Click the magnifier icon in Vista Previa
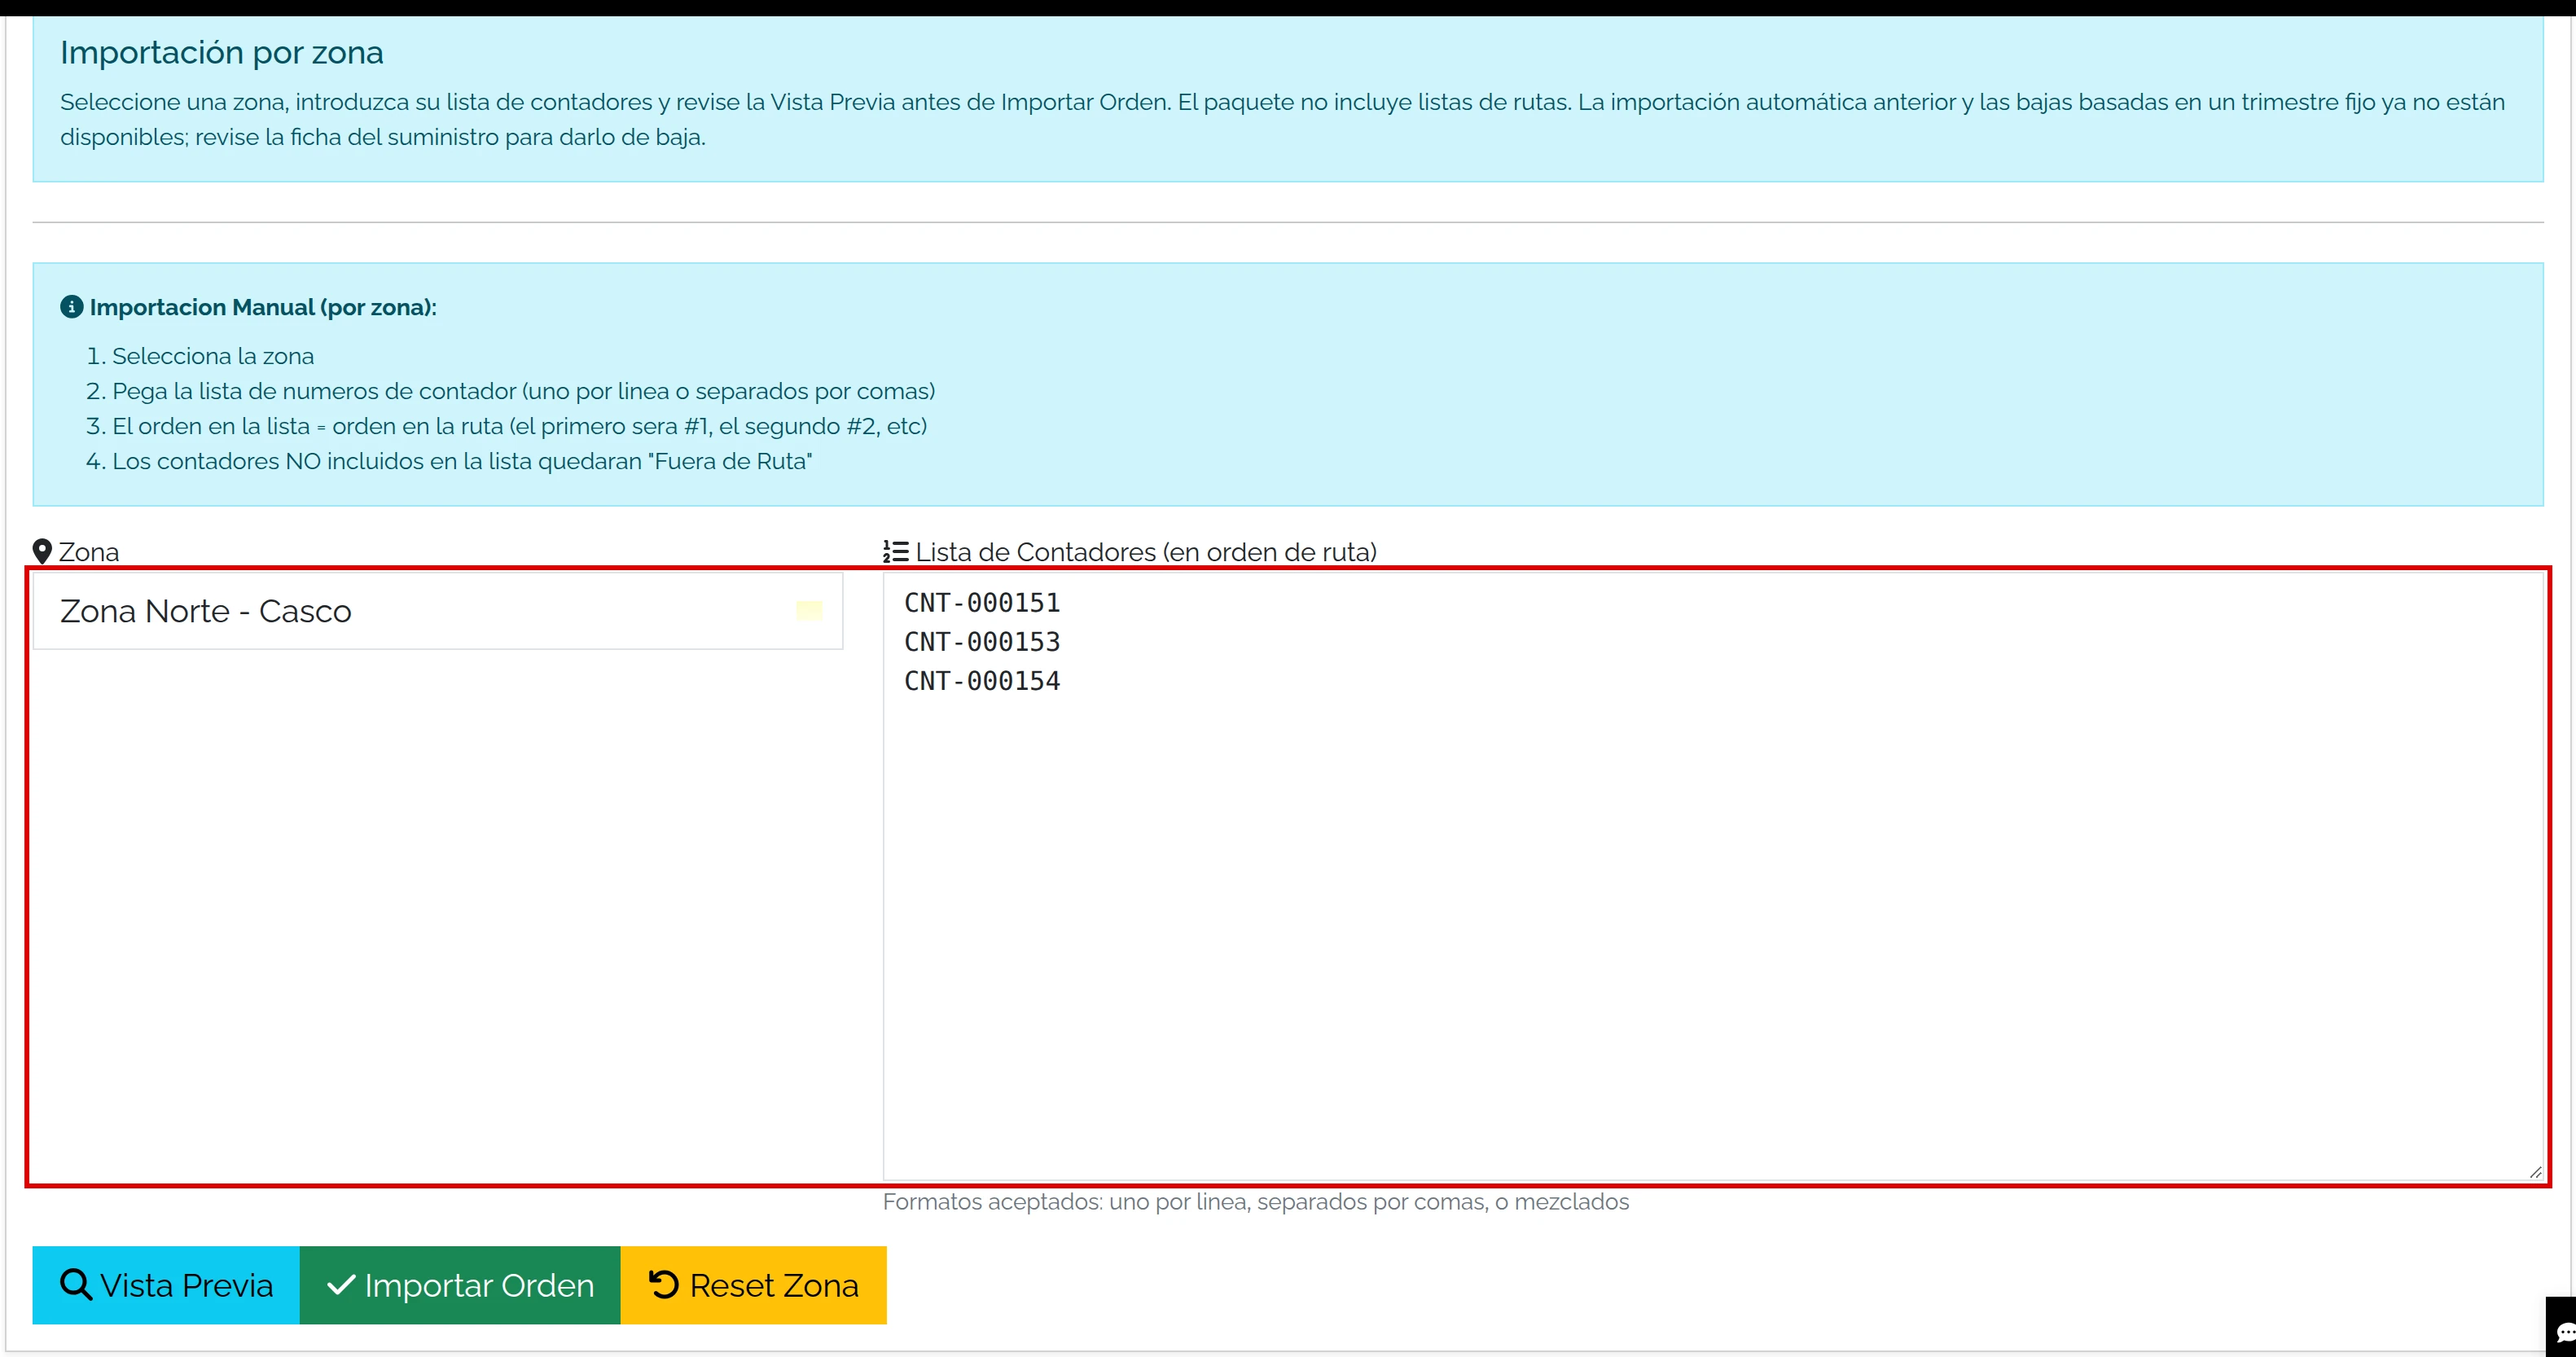Image resolution: width=2576 pixels, height=1357 pixels. click(x=76, y=1284)
